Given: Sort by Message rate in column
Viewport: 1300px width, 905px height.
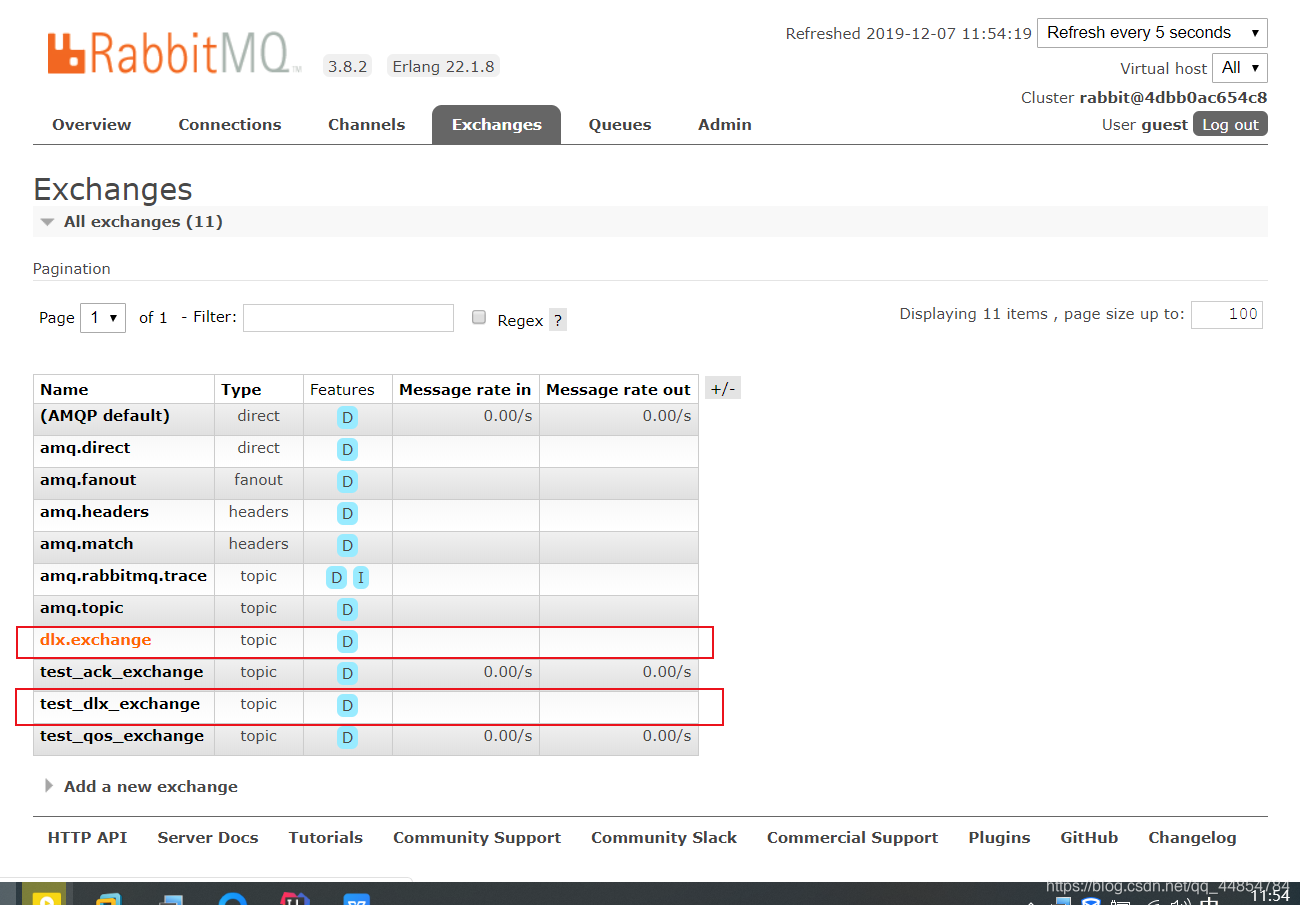Looking at the screenshot, I should tap(465, 390).
